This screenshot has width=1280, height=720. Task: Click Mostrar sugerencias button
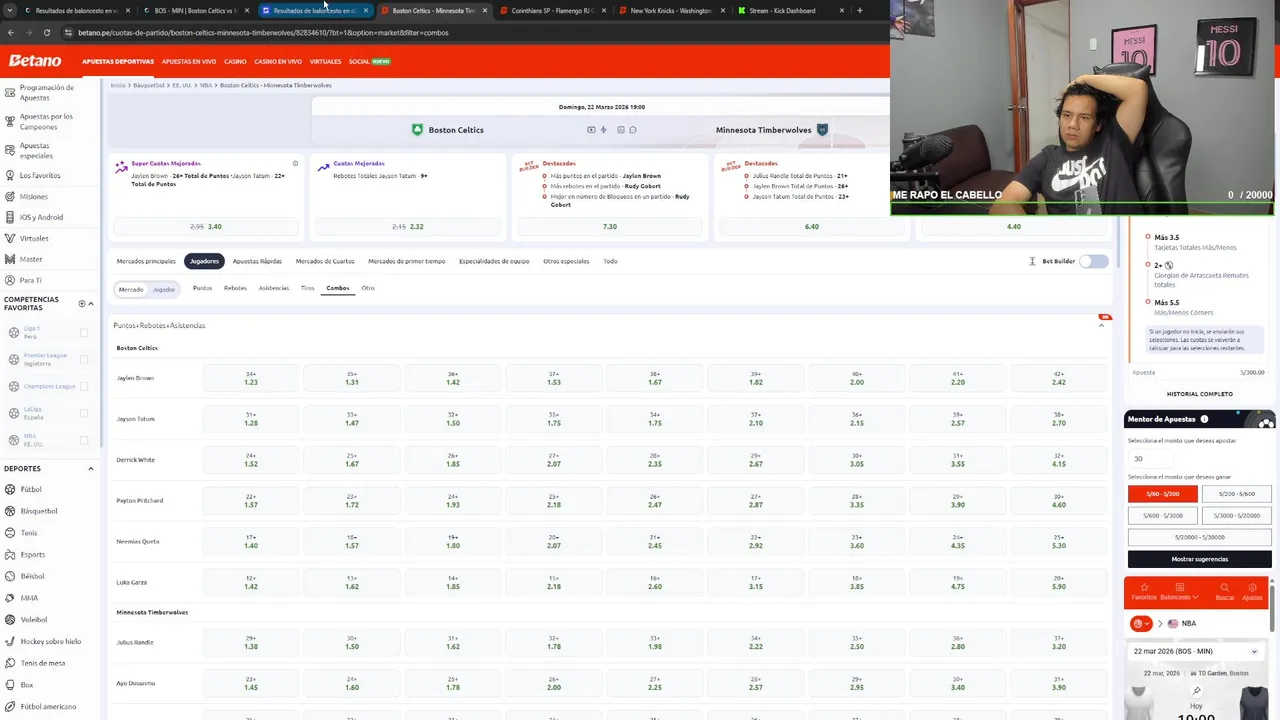[x=1200, y=559]
